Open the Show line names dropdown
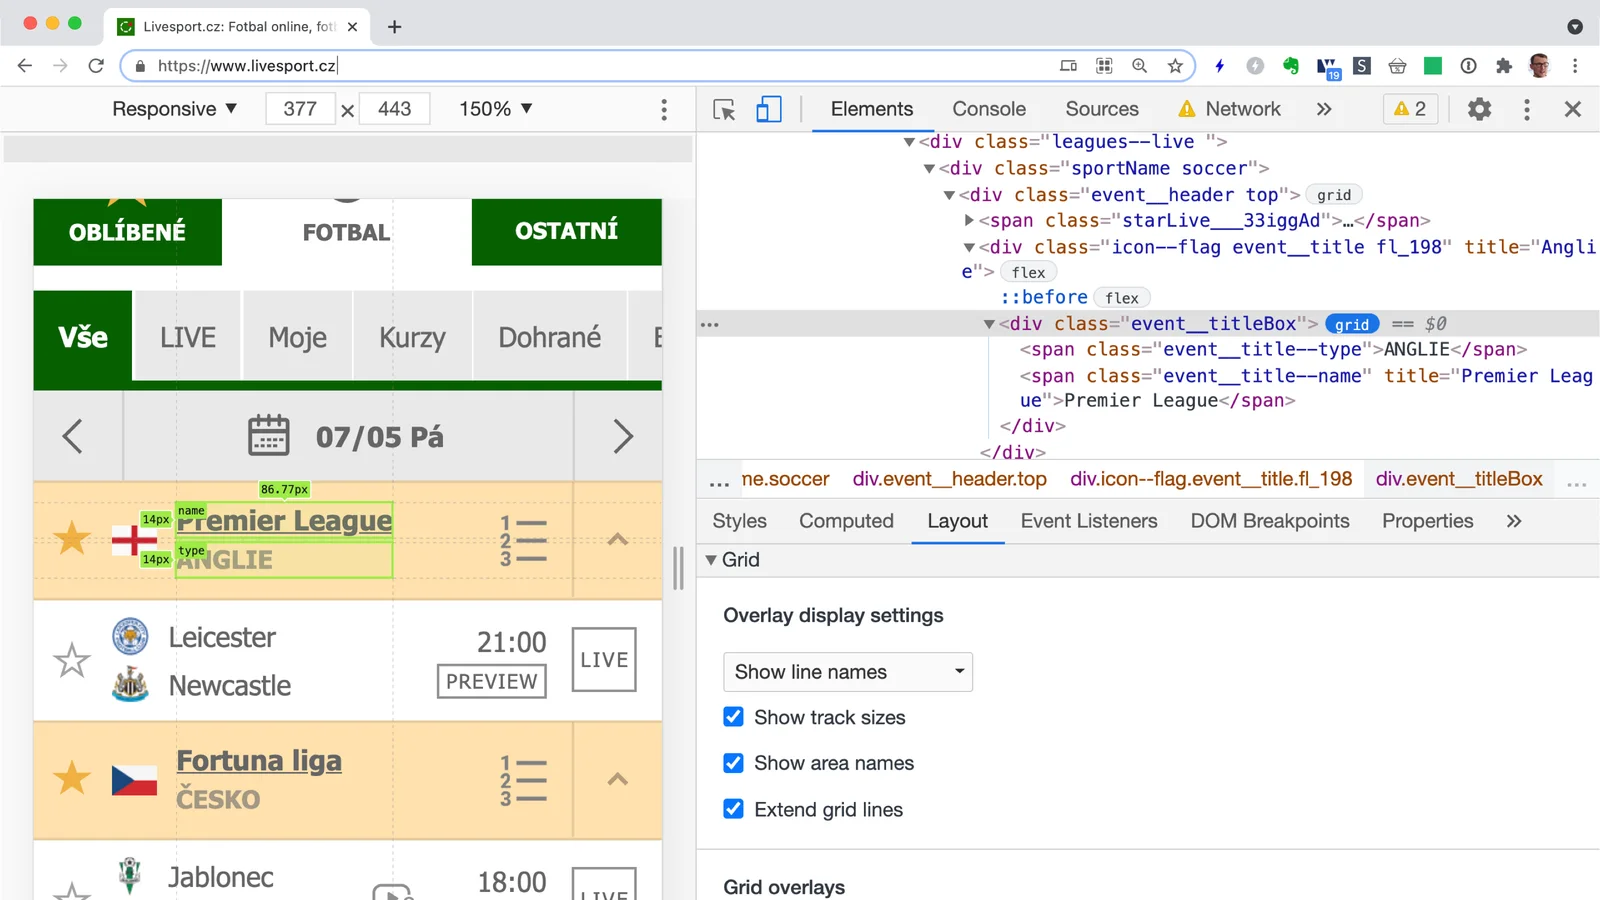The width and height of the screenshot is (1600, 900). (x=847, y=671)
